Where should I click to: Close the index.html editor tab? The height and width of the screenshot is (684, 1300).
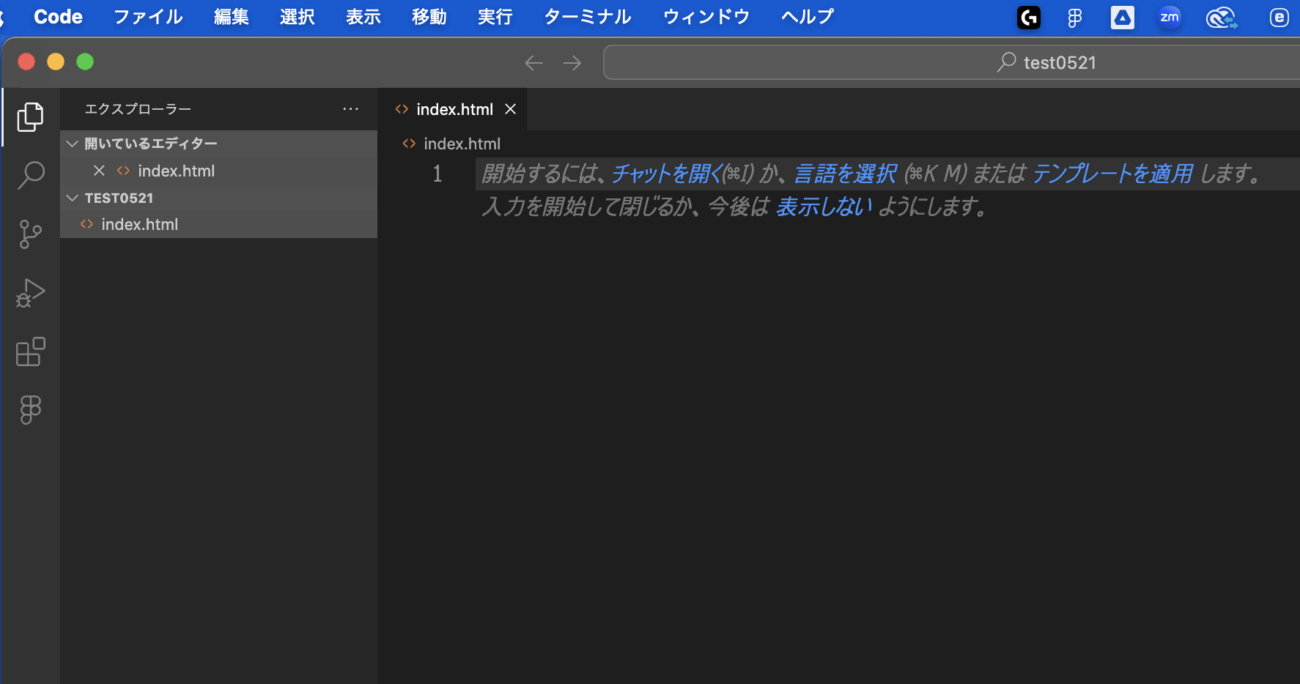coord(510,109)
